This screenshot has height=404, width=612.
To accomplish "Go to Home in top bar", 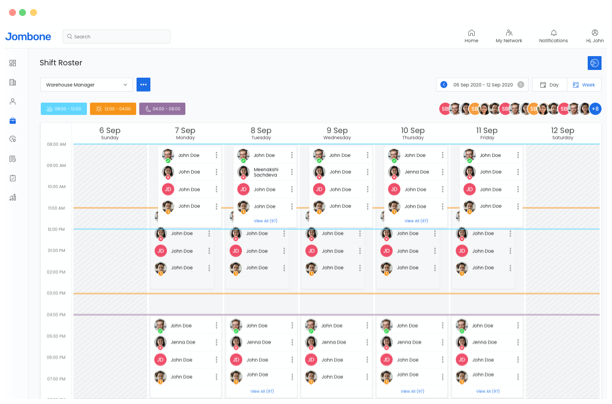I will point(471,36).
